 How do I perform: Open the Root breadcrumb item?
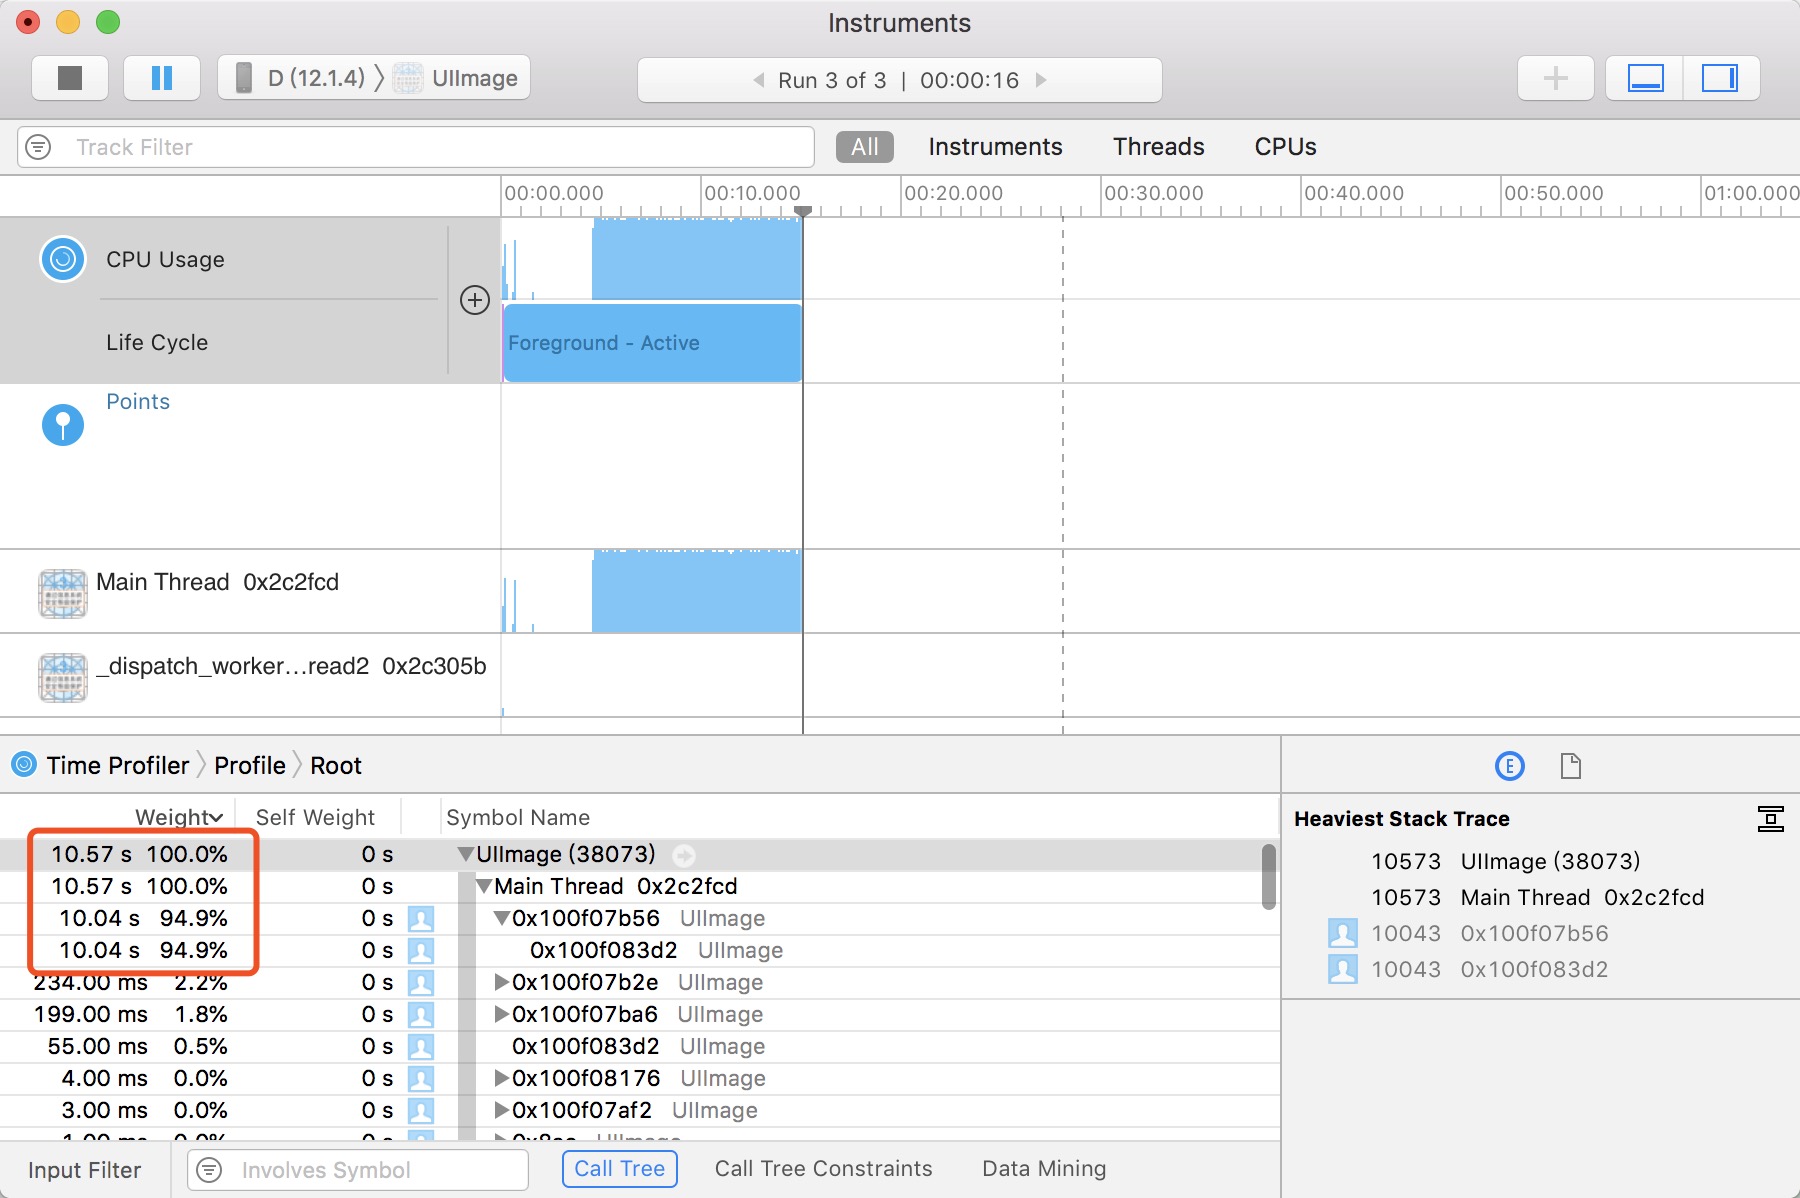pyautogui.click(x=336, y=765)
